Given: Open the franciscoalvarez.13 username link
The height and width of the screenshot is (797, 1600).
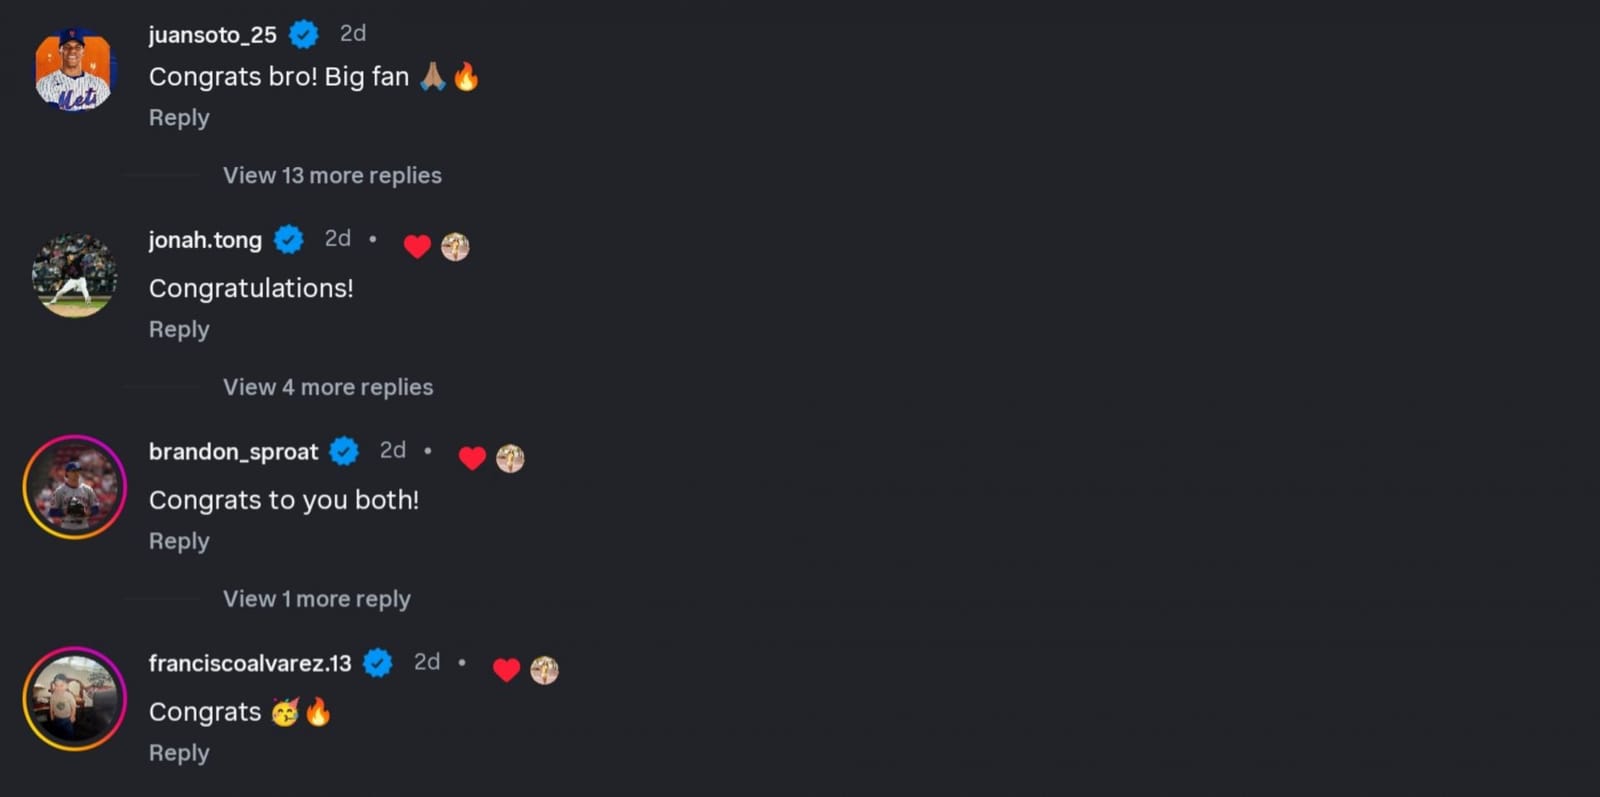Looking at the screenshot, I should pos(250,663).
